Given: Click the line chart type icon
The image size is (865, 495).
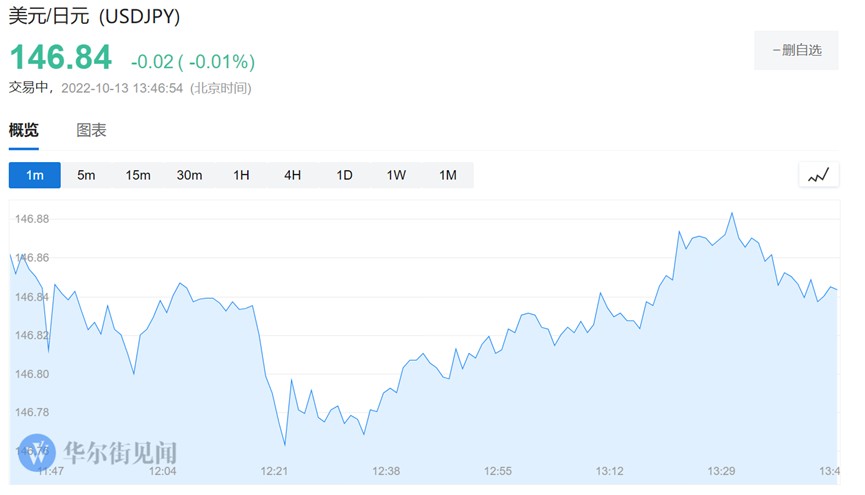Looking at the screenshot, I should pyautogui.click(x=818, y=175).
